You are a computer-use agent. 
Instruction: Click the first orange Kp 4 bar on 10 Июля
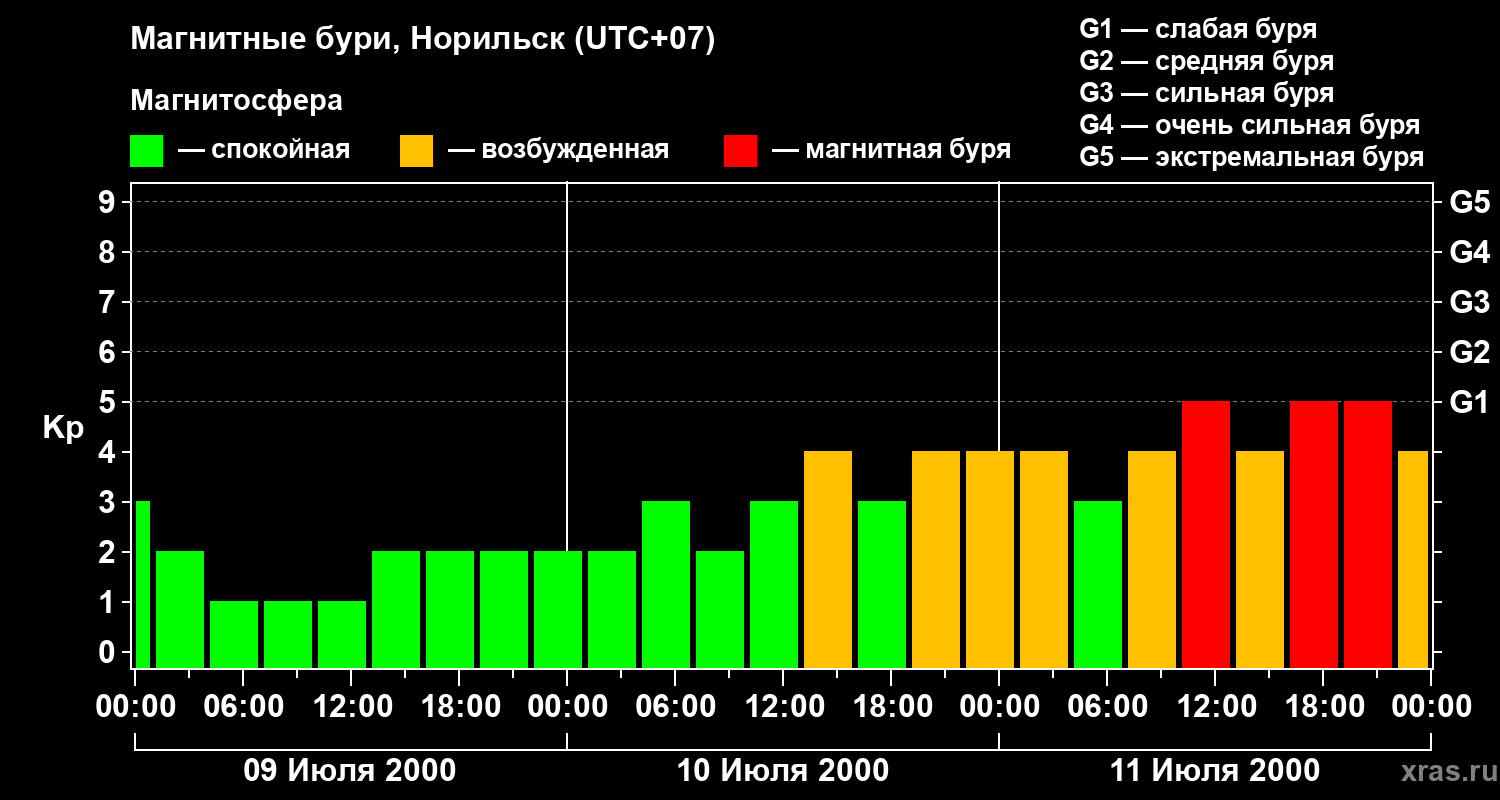tap(828, 559)
